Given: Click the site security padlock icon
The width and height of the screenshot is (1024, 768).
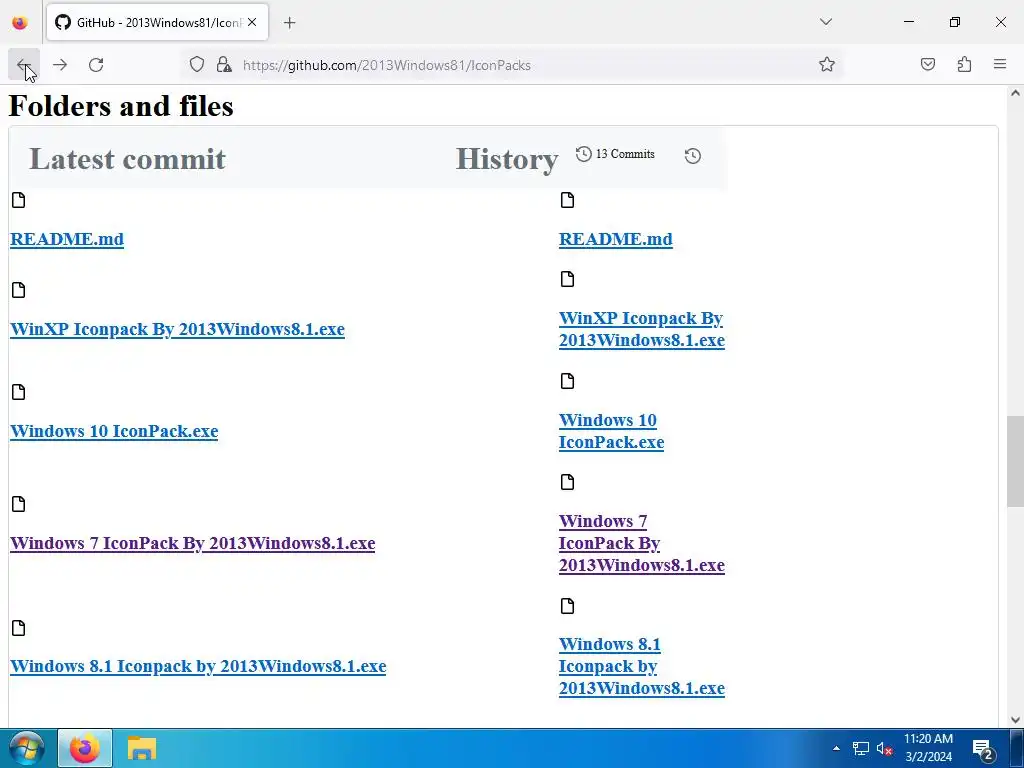Looking at the screenshot, I should tap(224, 65).
